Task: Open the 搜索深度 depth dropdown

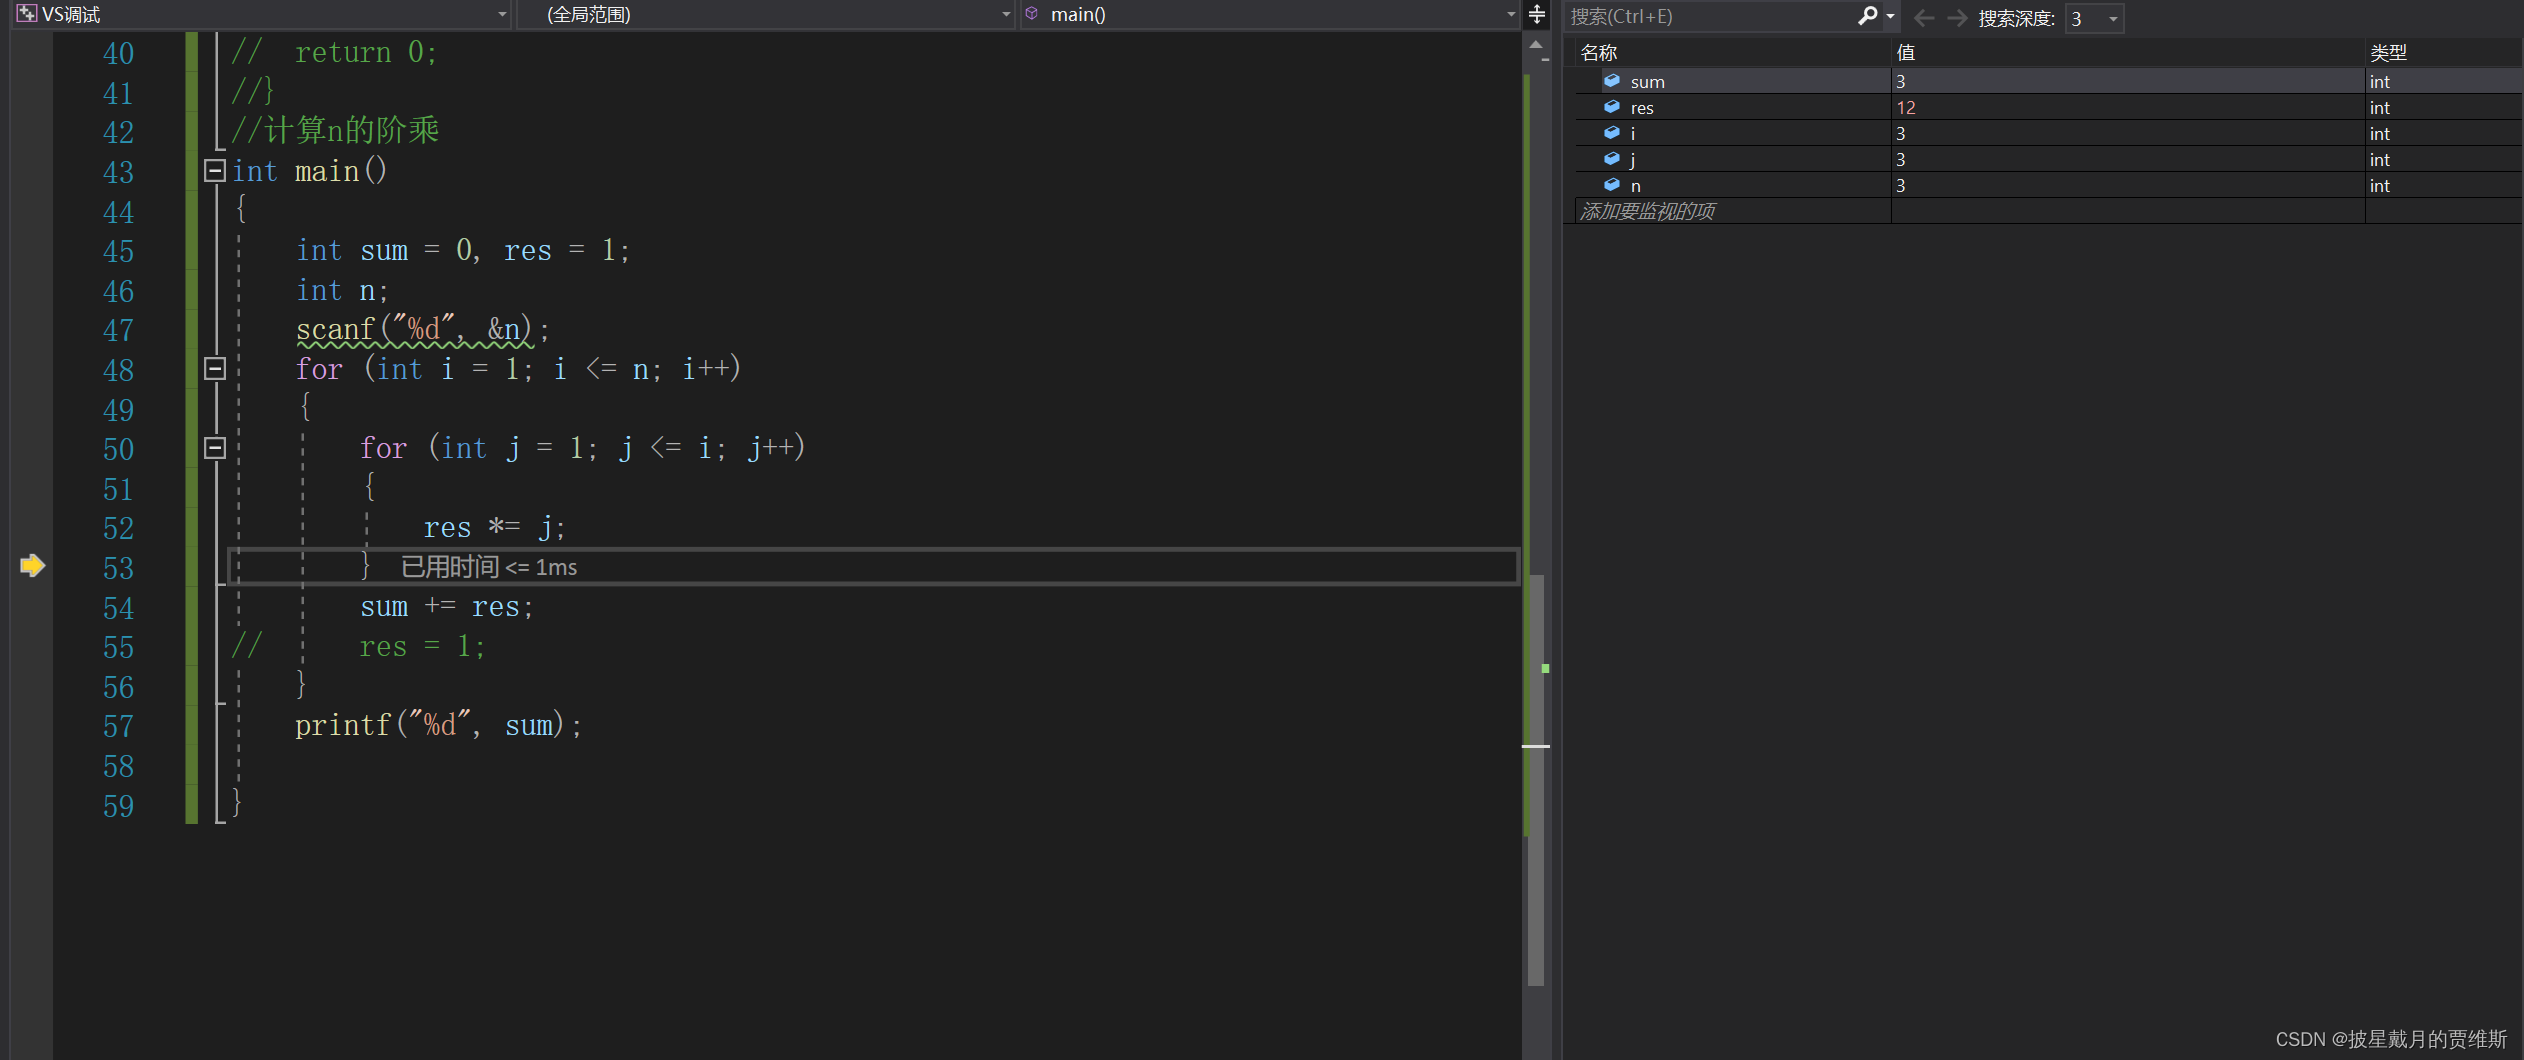Action: coord(2094,18)
